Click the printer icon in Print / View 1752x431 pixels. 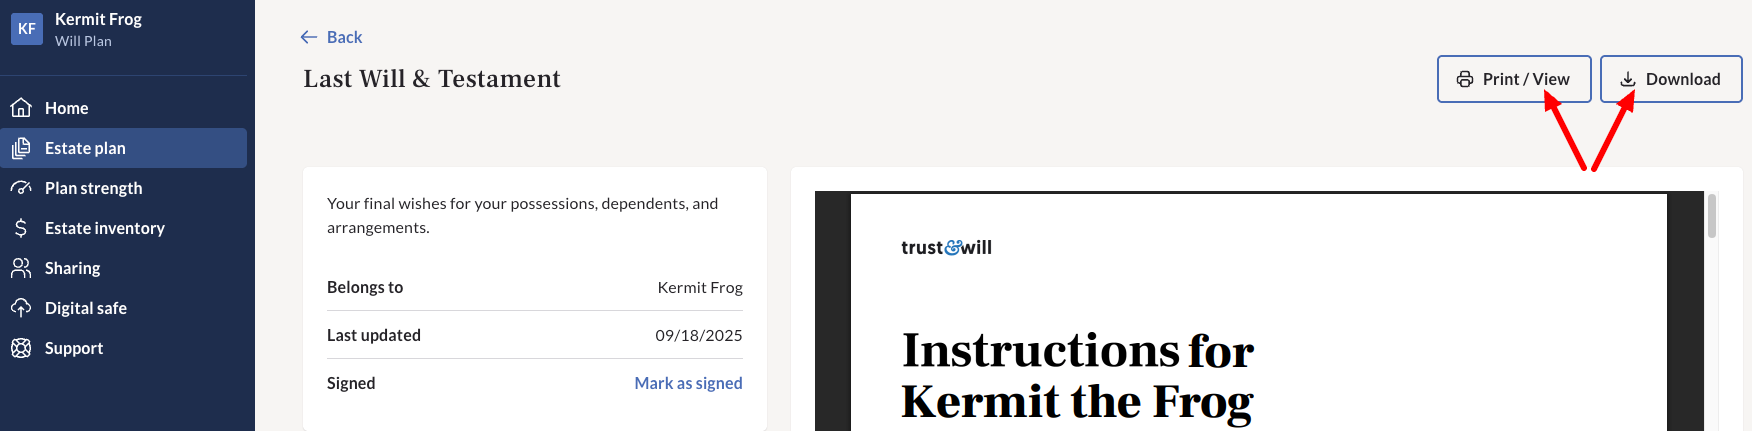tap(1465, 79)
